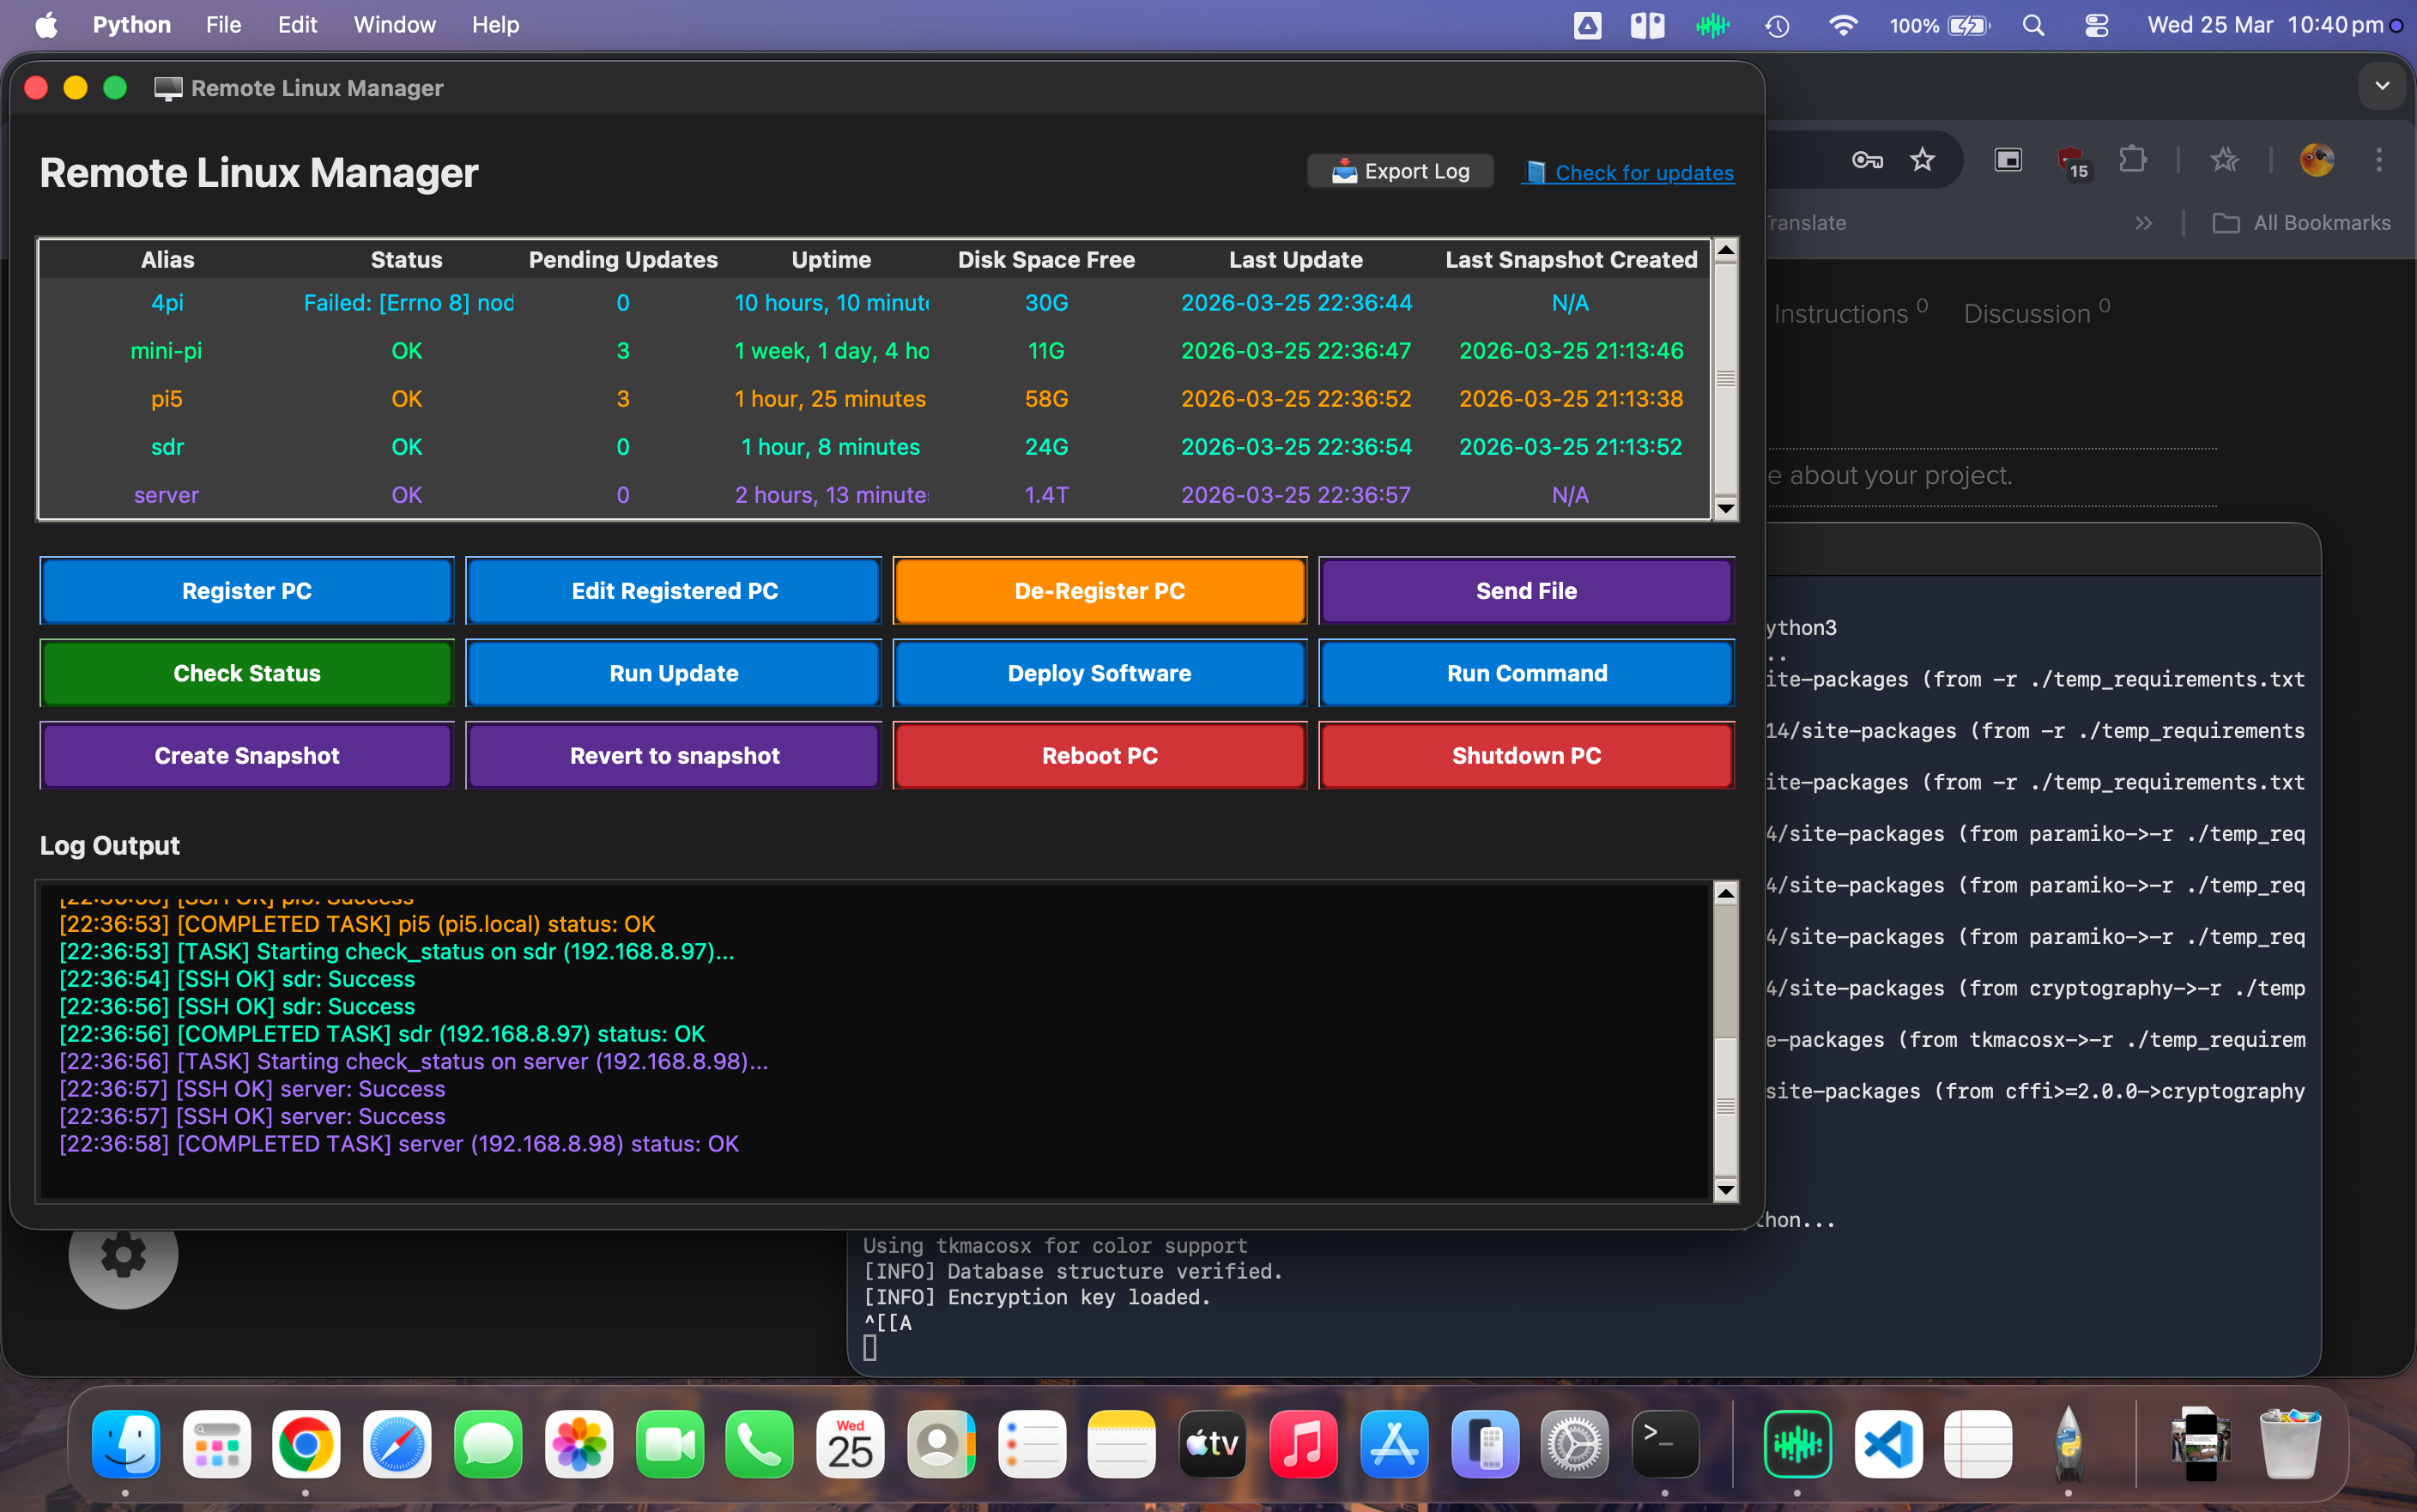Open Spotlight search in the menu bar
The width and height of the screenshot is (2417, 1512).
2033,25
